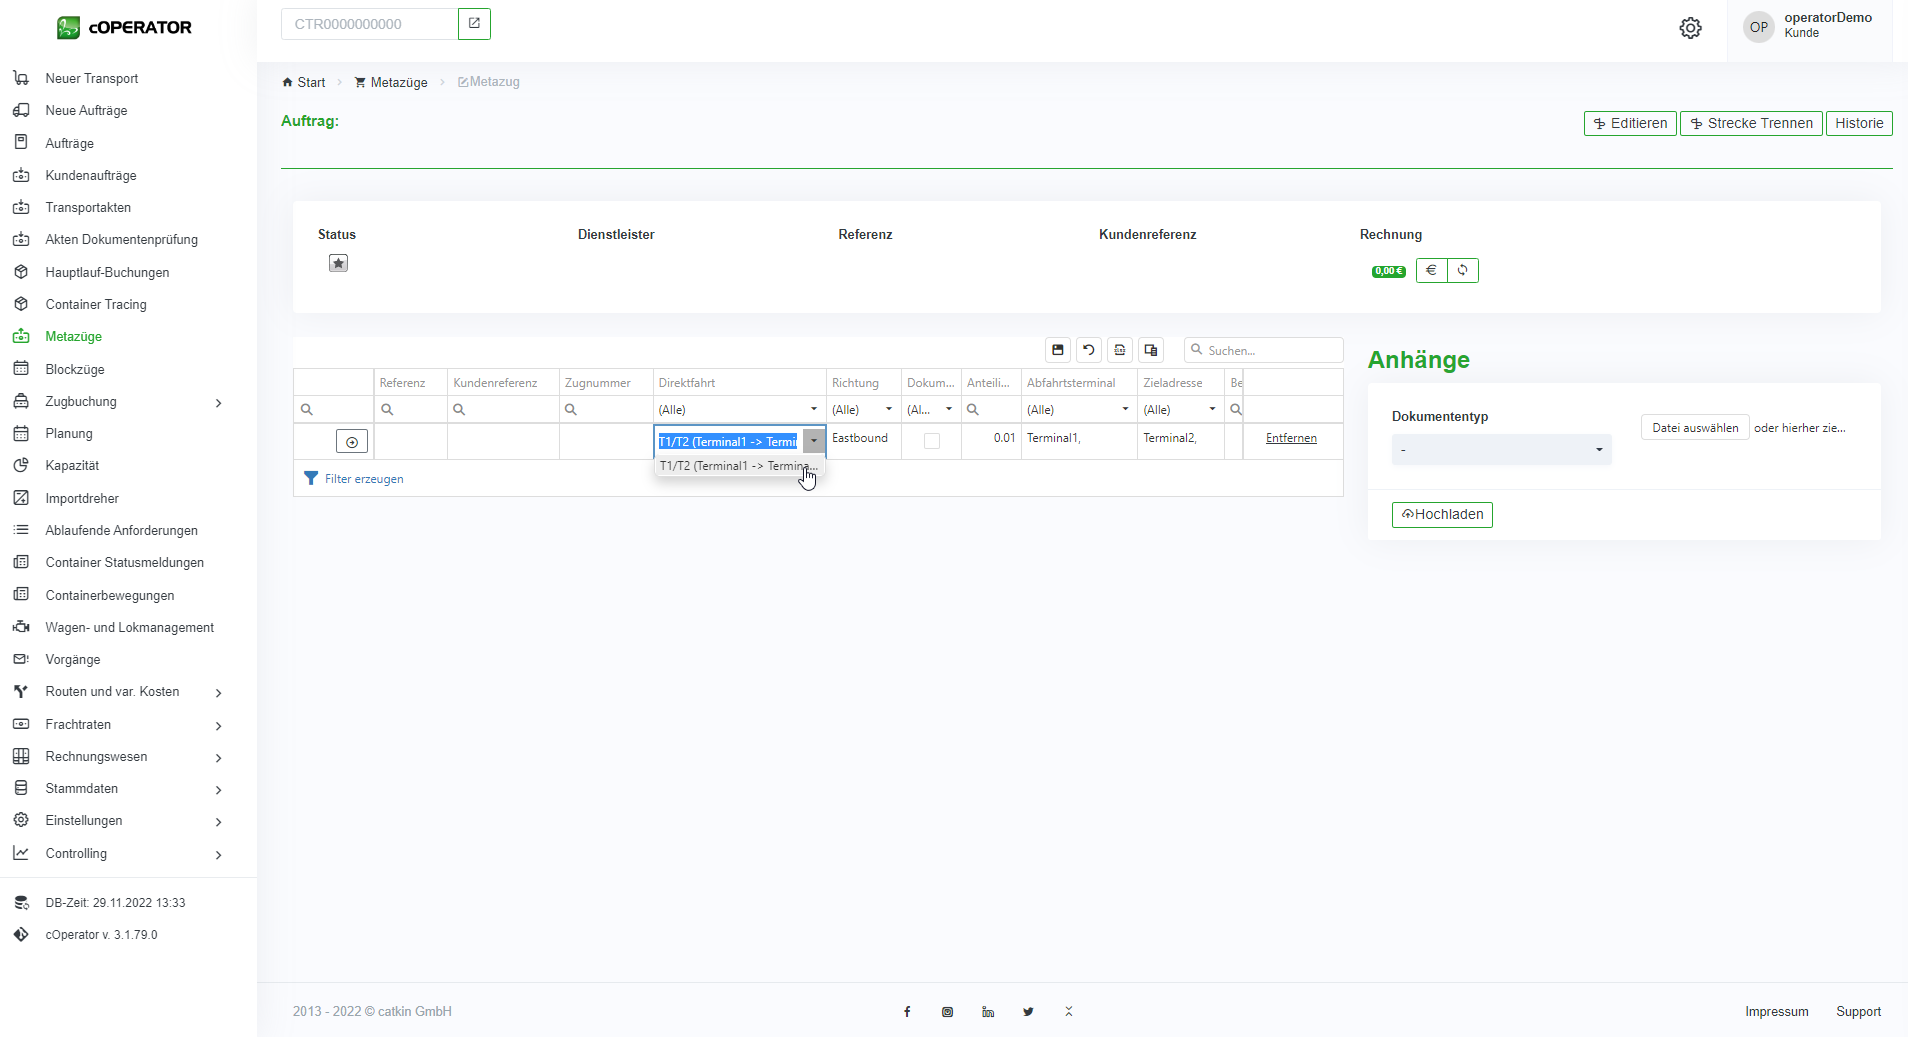This screenshot has width=1908, height=1037.
Task: Toggle the Dokum... checkbox in the grid row
Action: (x=932, y=441)
